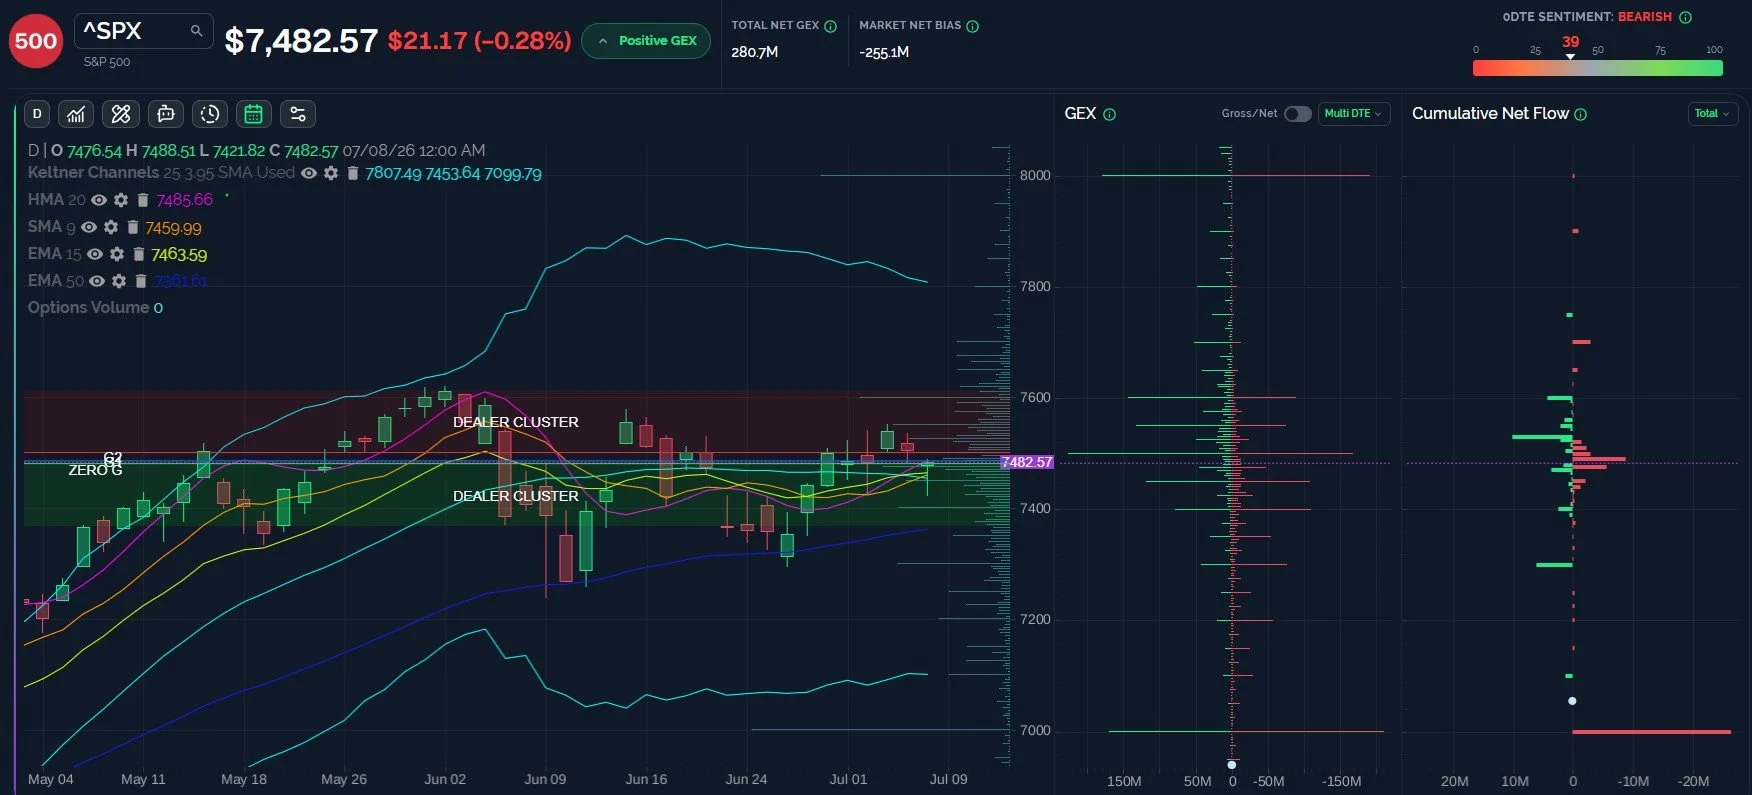This screenshot has height=795, width=1752.
Task: Expand the Positive GEX pill
Action: click(646, 41)
